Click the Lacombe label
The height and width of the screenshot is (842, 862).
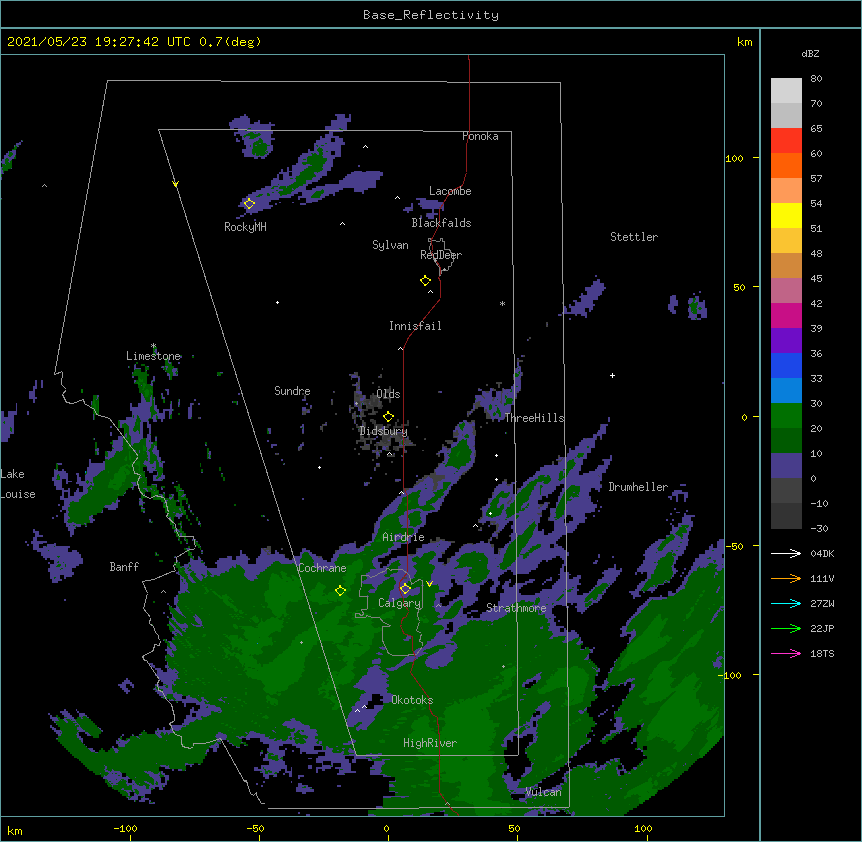[450, 191]
